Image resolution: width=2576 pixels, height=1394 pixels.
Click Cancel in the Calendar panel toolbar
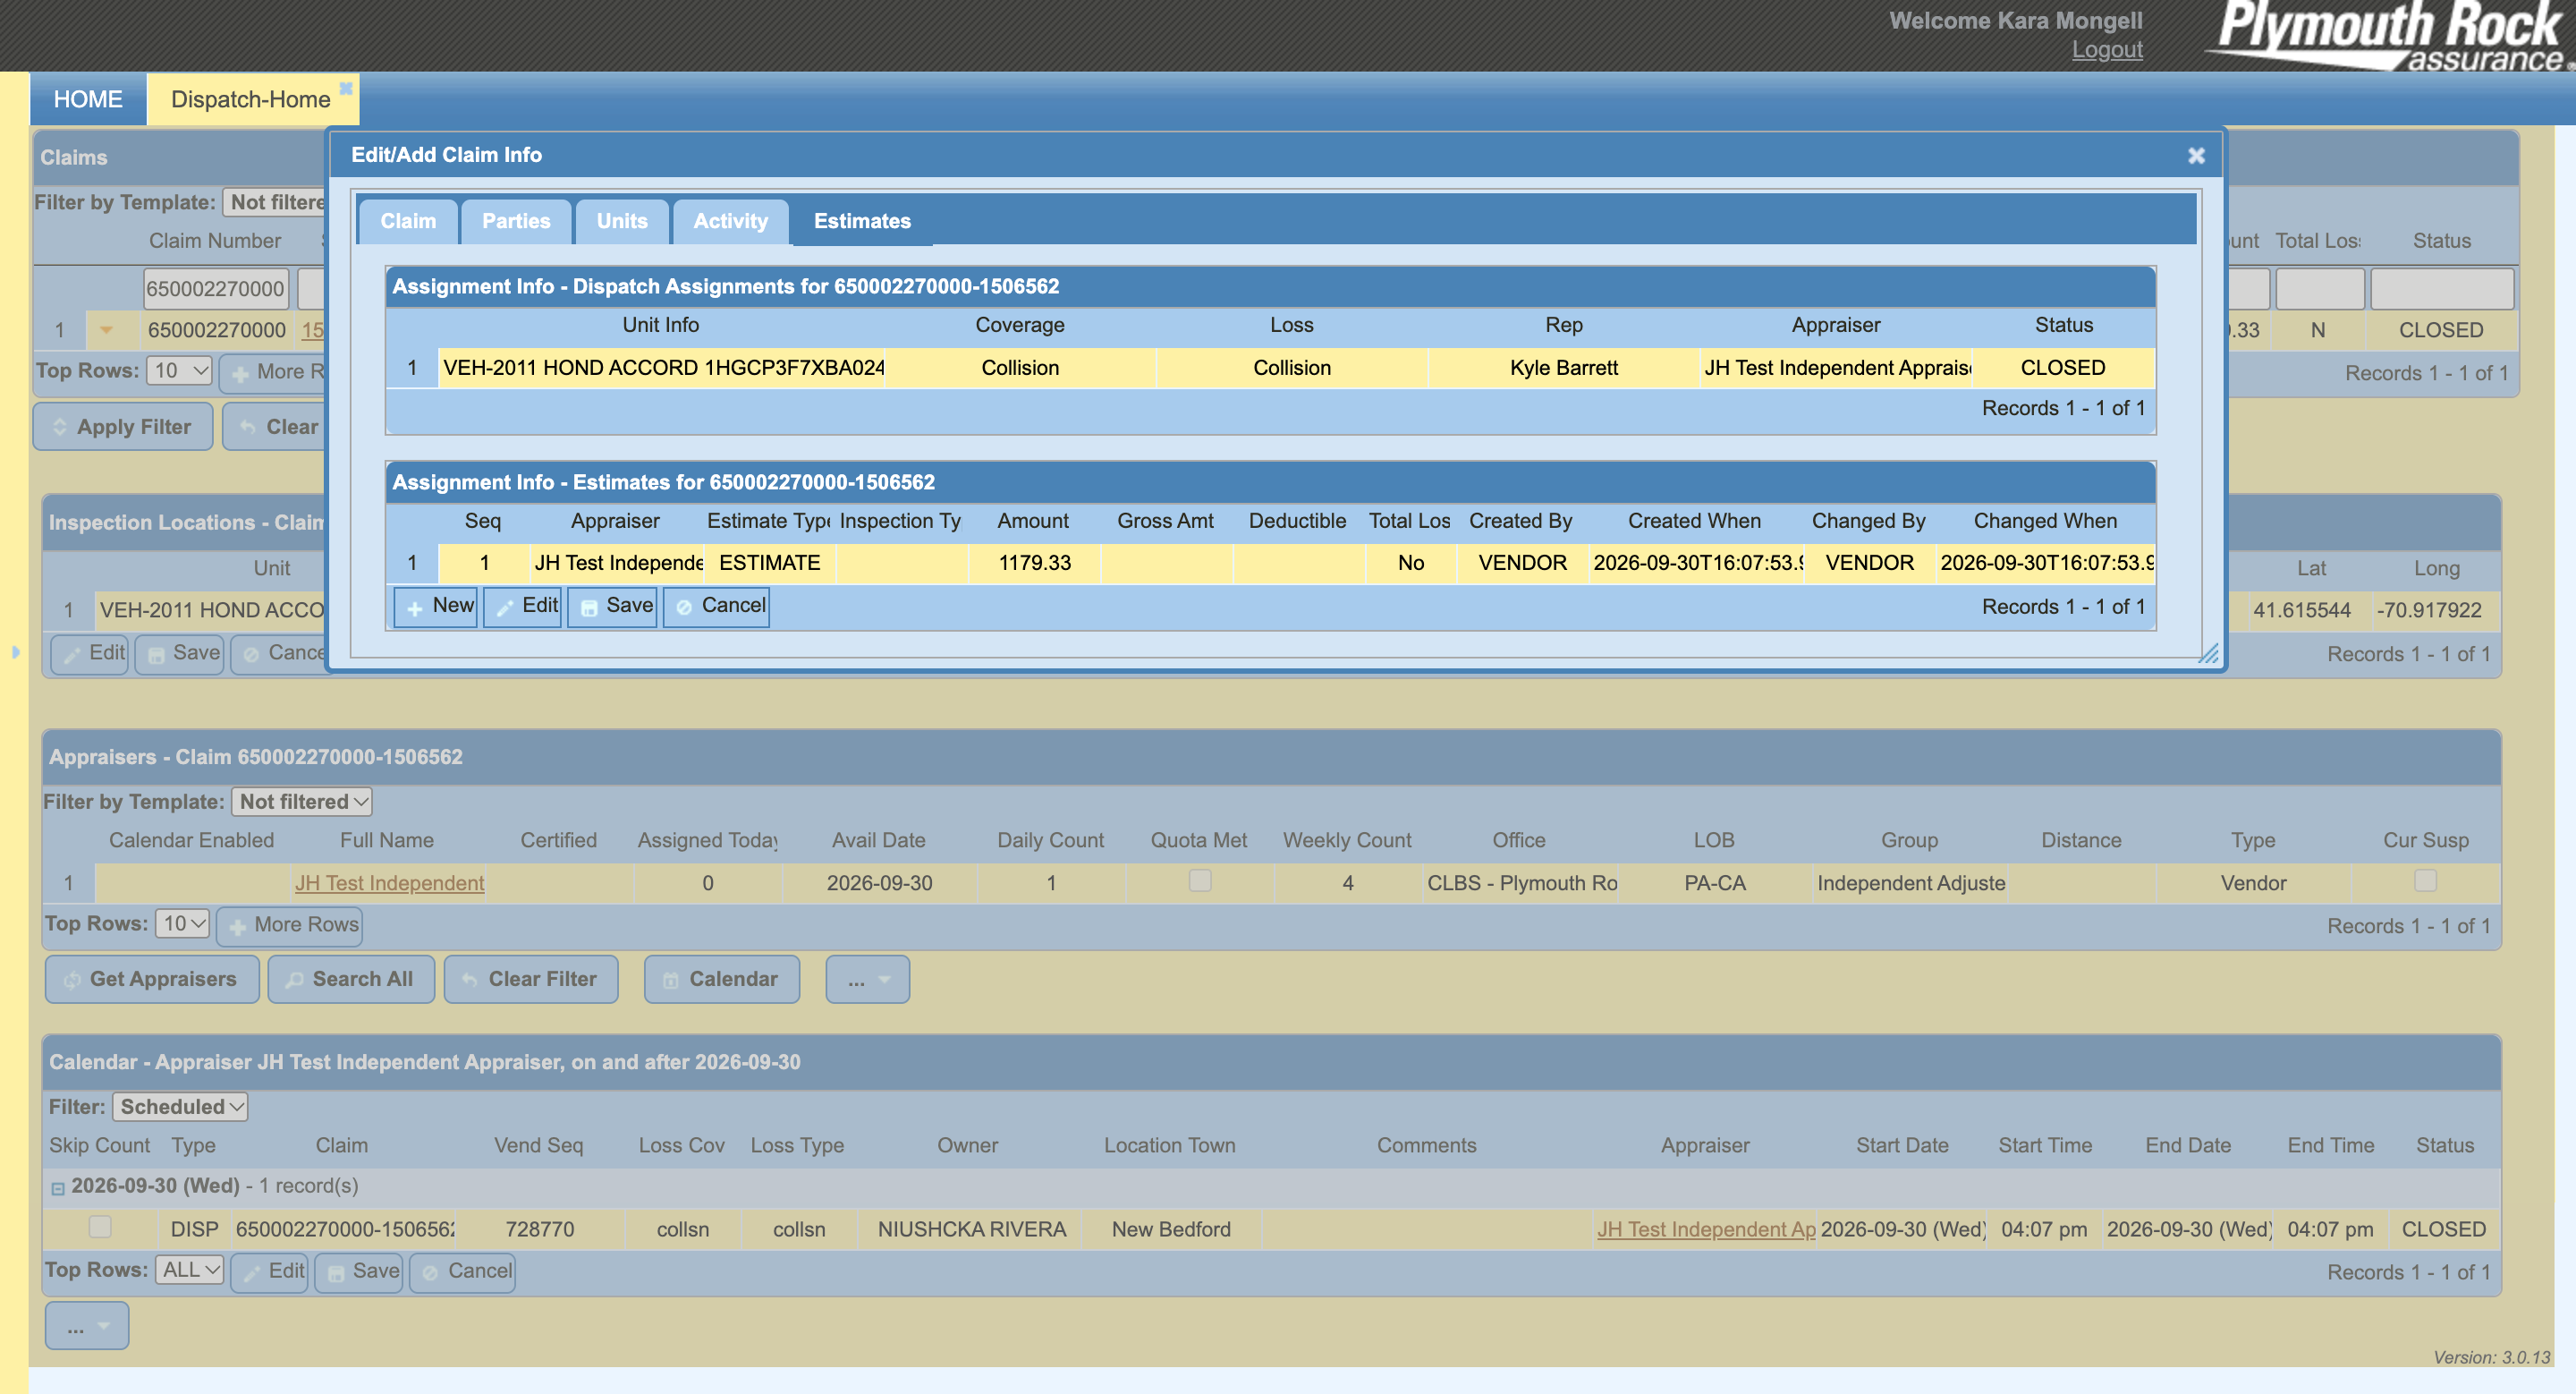[463, 1272]
